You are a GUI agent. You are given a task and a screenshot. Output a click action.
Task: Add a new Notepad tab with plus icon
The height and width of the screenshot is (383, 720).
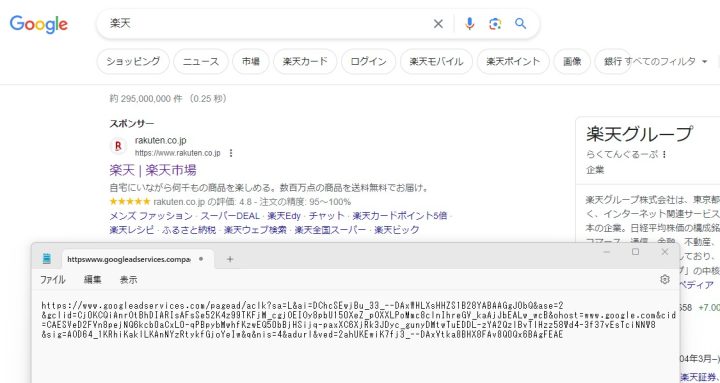[x=230, y=259]
